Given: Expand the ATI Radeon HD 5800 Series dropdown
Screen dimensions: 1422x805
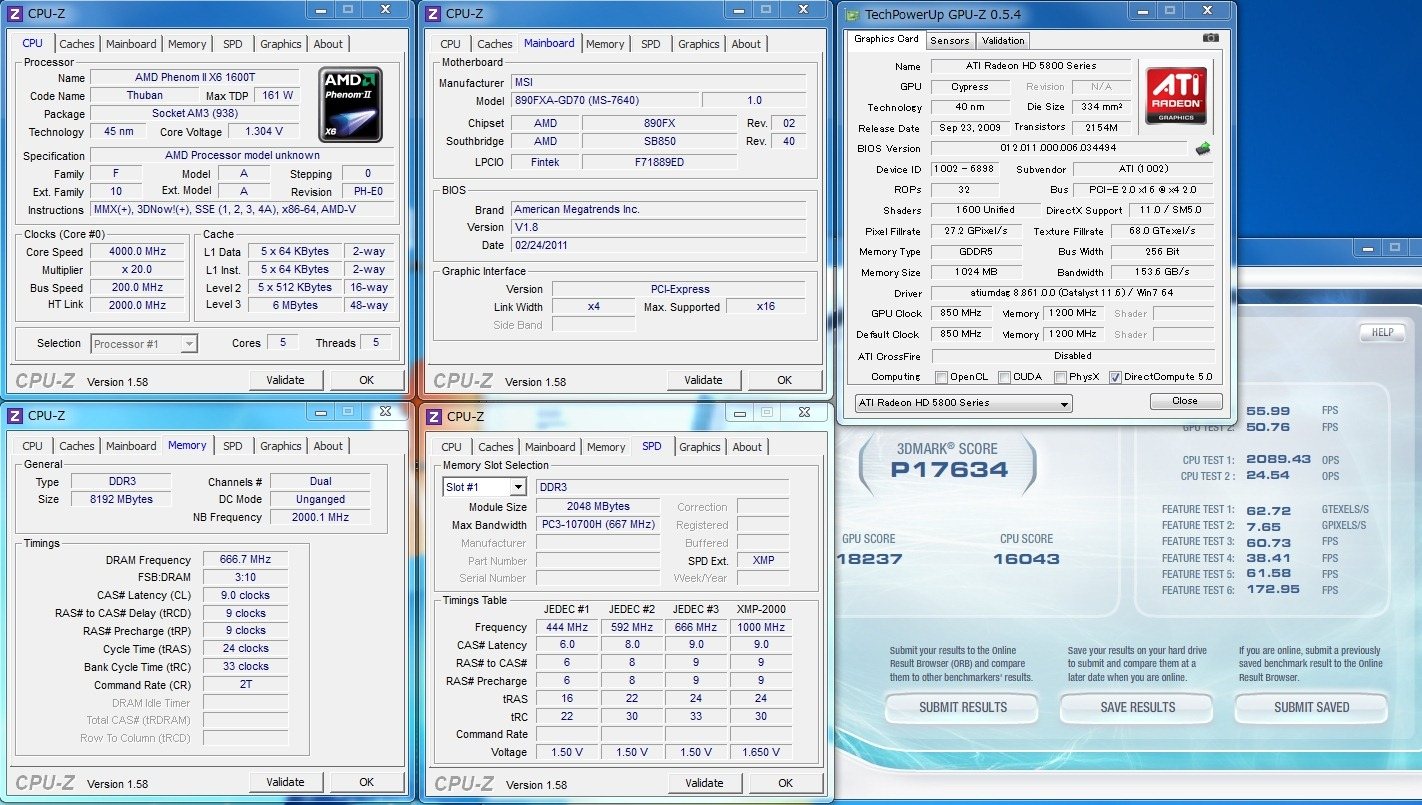Looking at the screenshot, I should [962, 403].
